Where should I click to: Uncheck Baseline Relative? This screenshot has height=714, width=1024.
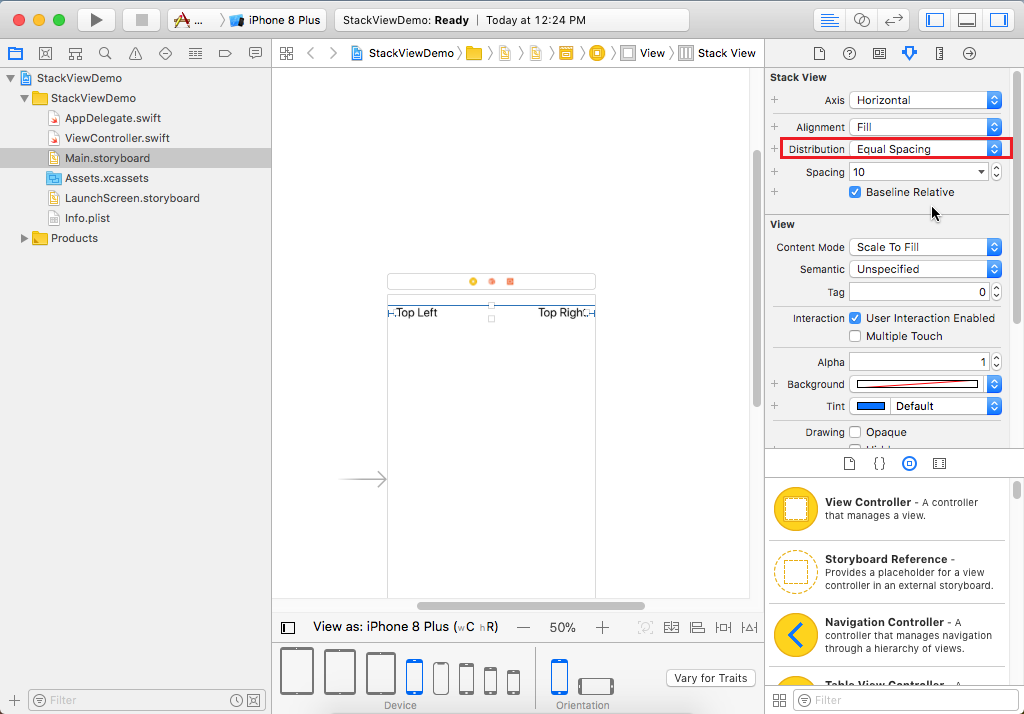pyautogui.click(x=855, y=192)
